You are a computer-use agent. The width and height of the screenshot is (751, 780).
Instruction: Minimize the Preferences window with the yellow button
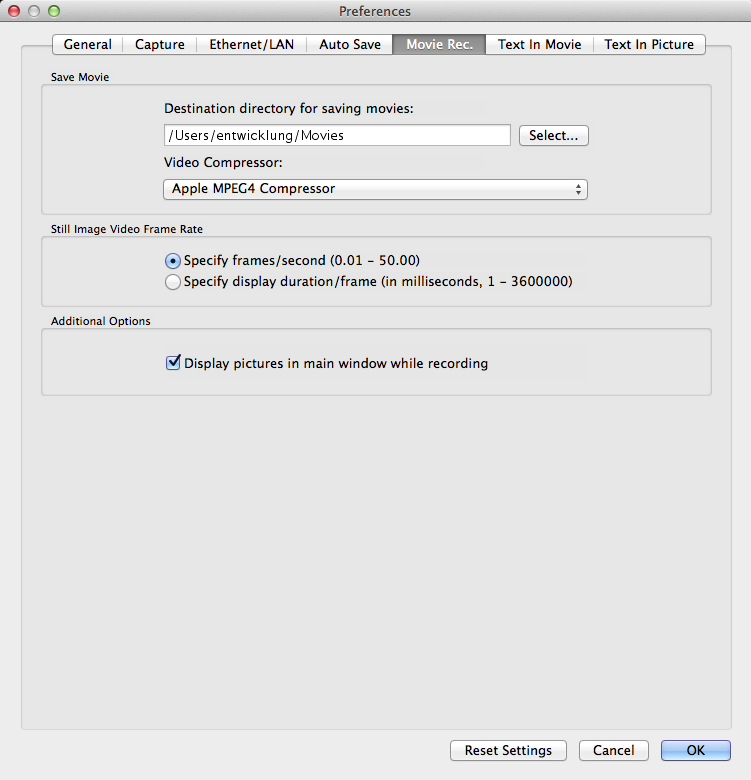[x=34, y=11]
